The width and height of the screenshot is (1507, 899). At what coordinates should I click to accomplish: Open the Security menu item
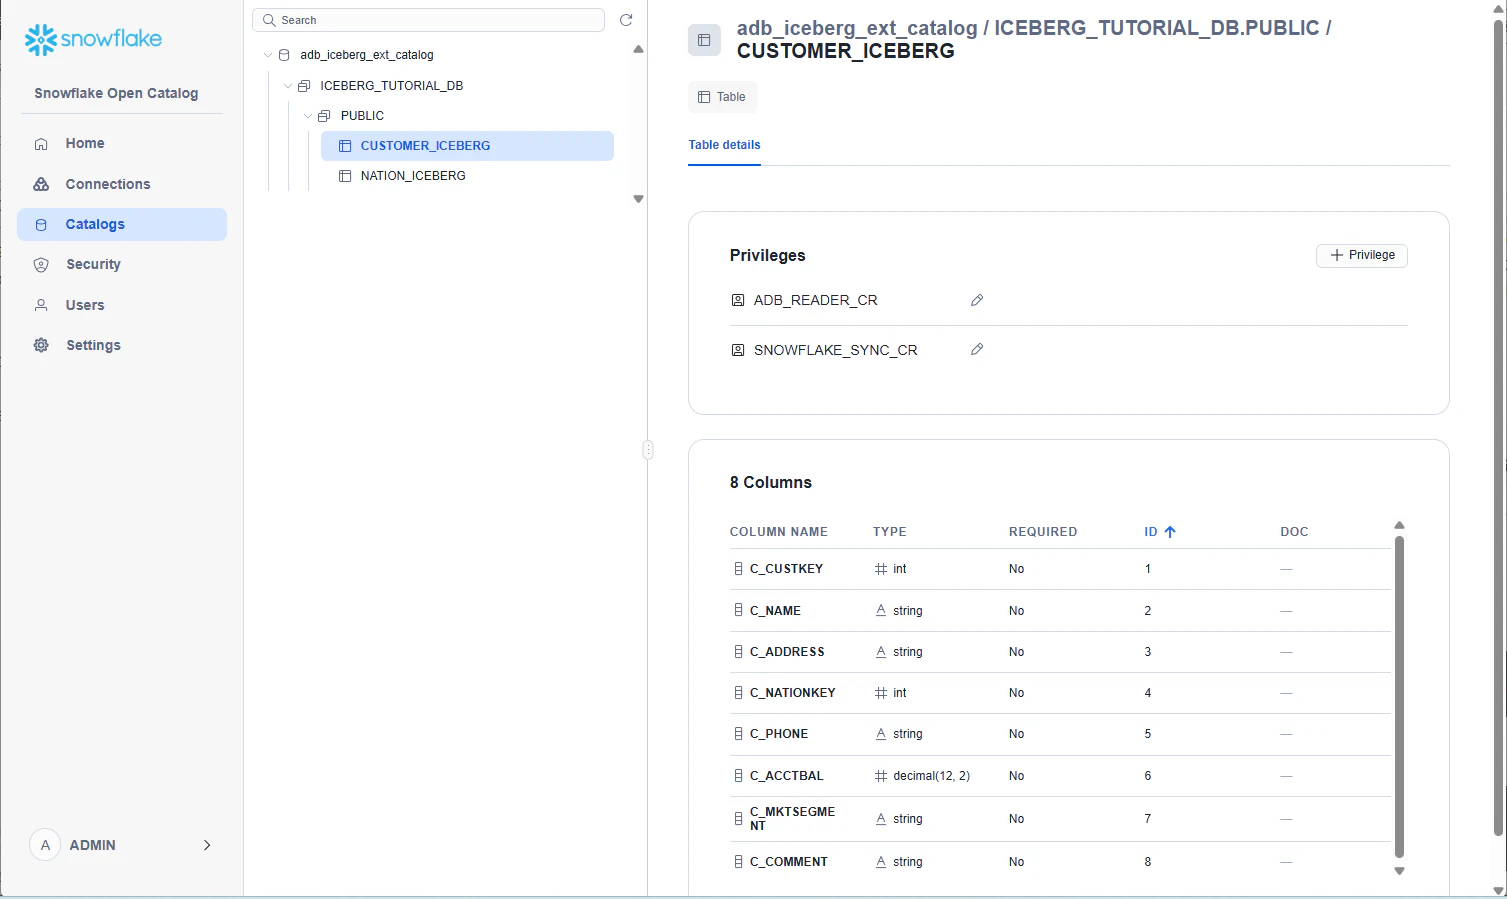pos(122,265)
